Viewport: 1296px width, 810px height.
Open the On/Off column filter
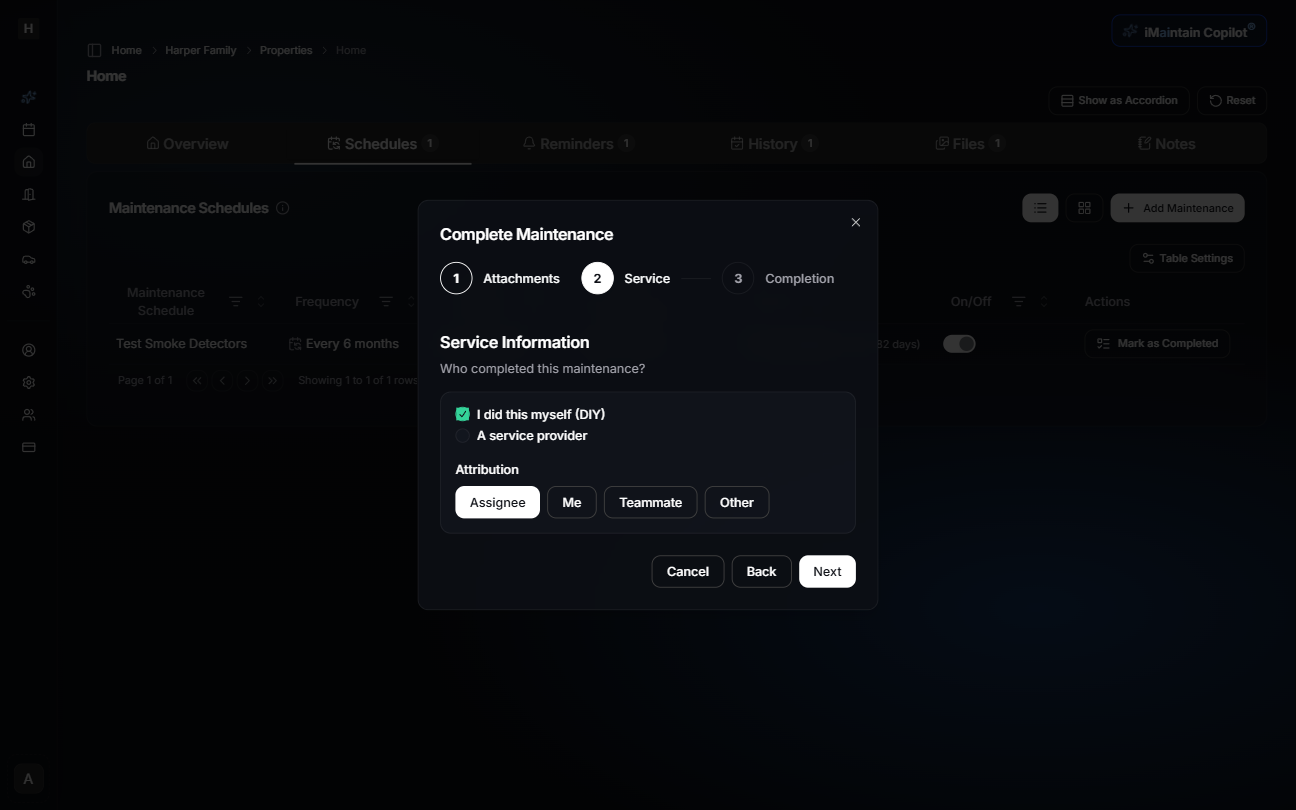pos(1018,300)
